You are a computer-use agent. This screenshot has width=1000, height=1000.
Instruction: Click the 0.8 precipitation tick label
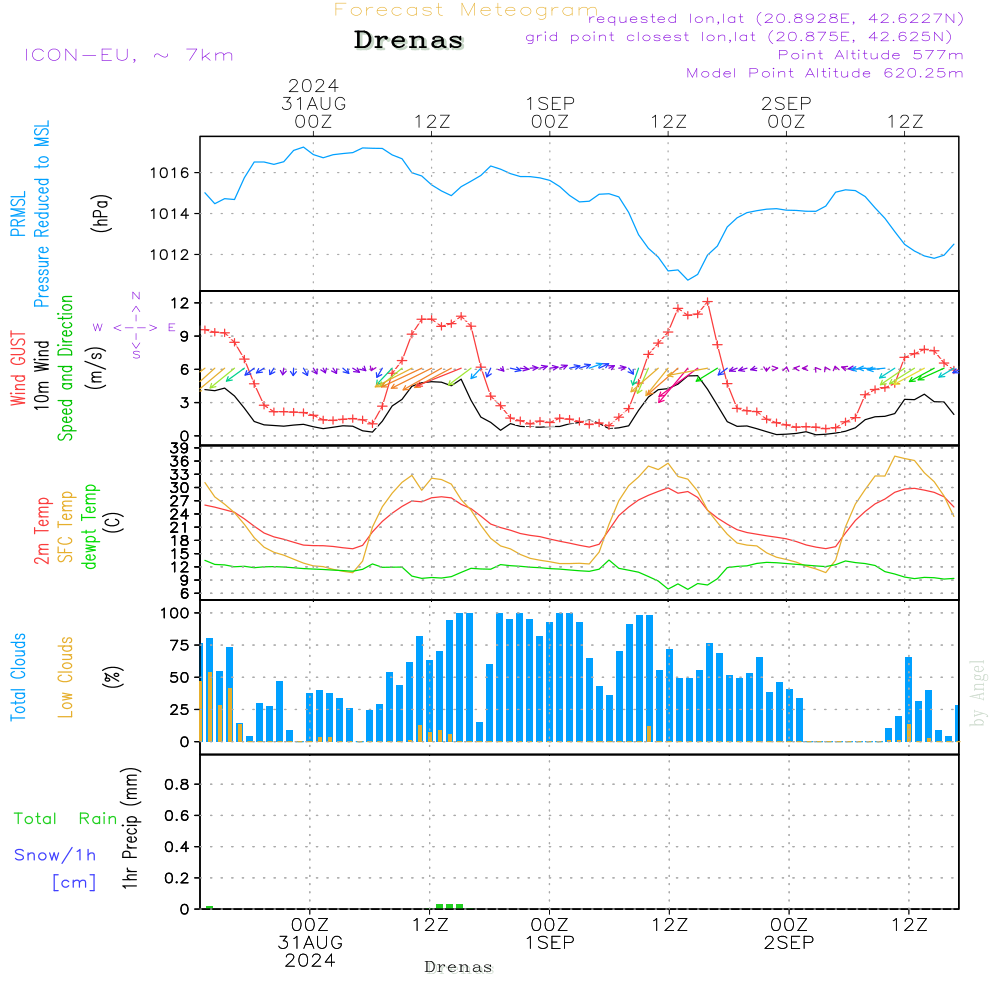pyautogui.click(x=177, y=784)
